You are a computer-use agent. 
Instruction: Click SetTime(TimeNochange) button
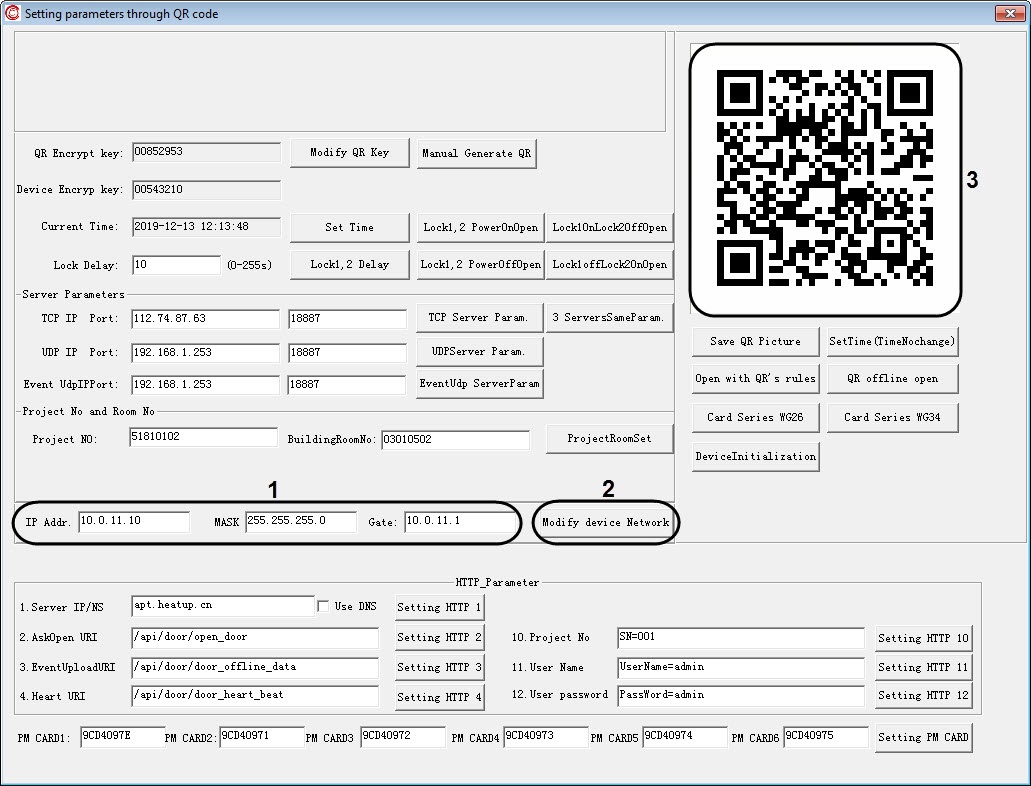coord(892,341)
